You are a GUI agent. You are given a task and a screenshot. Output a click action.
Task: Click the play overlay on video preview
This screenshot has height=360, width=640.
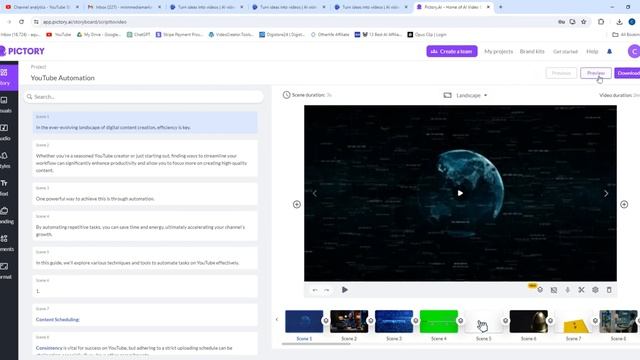[x=460, y=193]
